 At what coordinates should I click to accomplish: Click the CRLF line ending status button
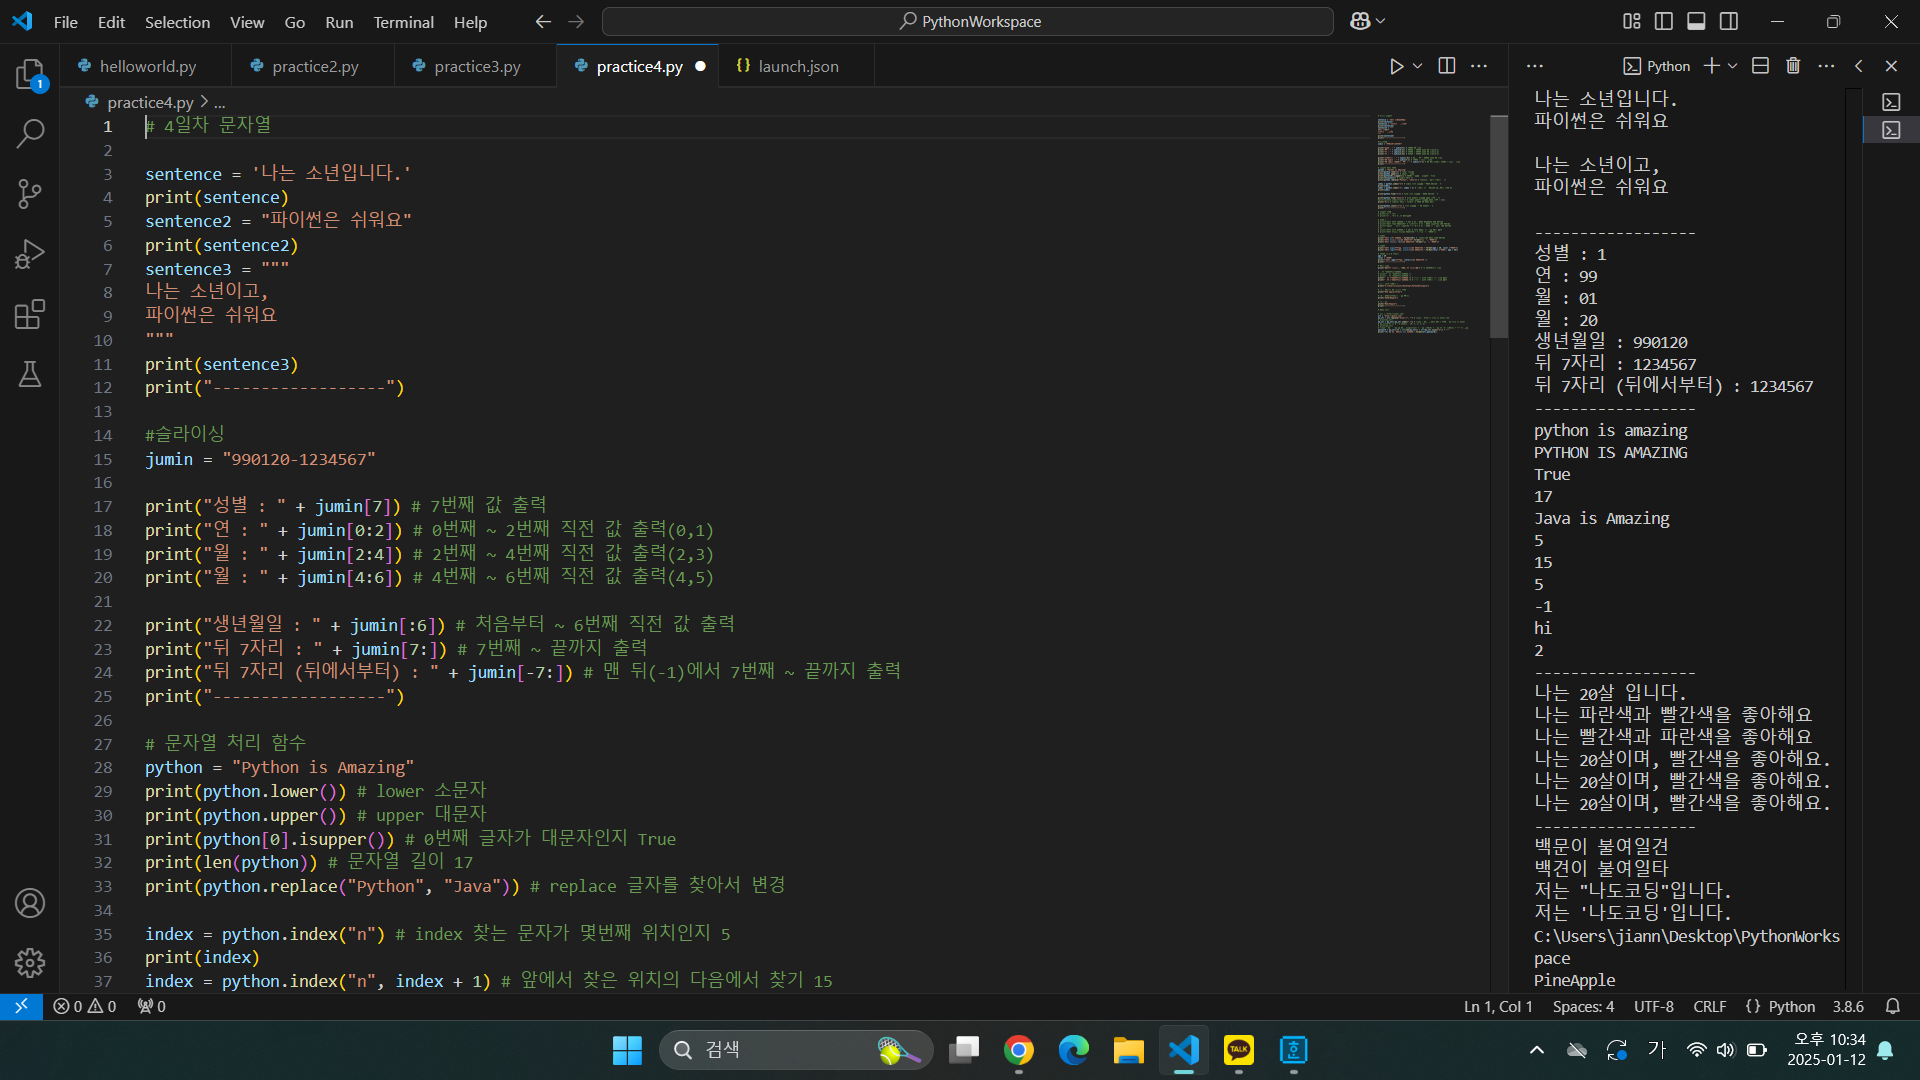[1709, 1006]
